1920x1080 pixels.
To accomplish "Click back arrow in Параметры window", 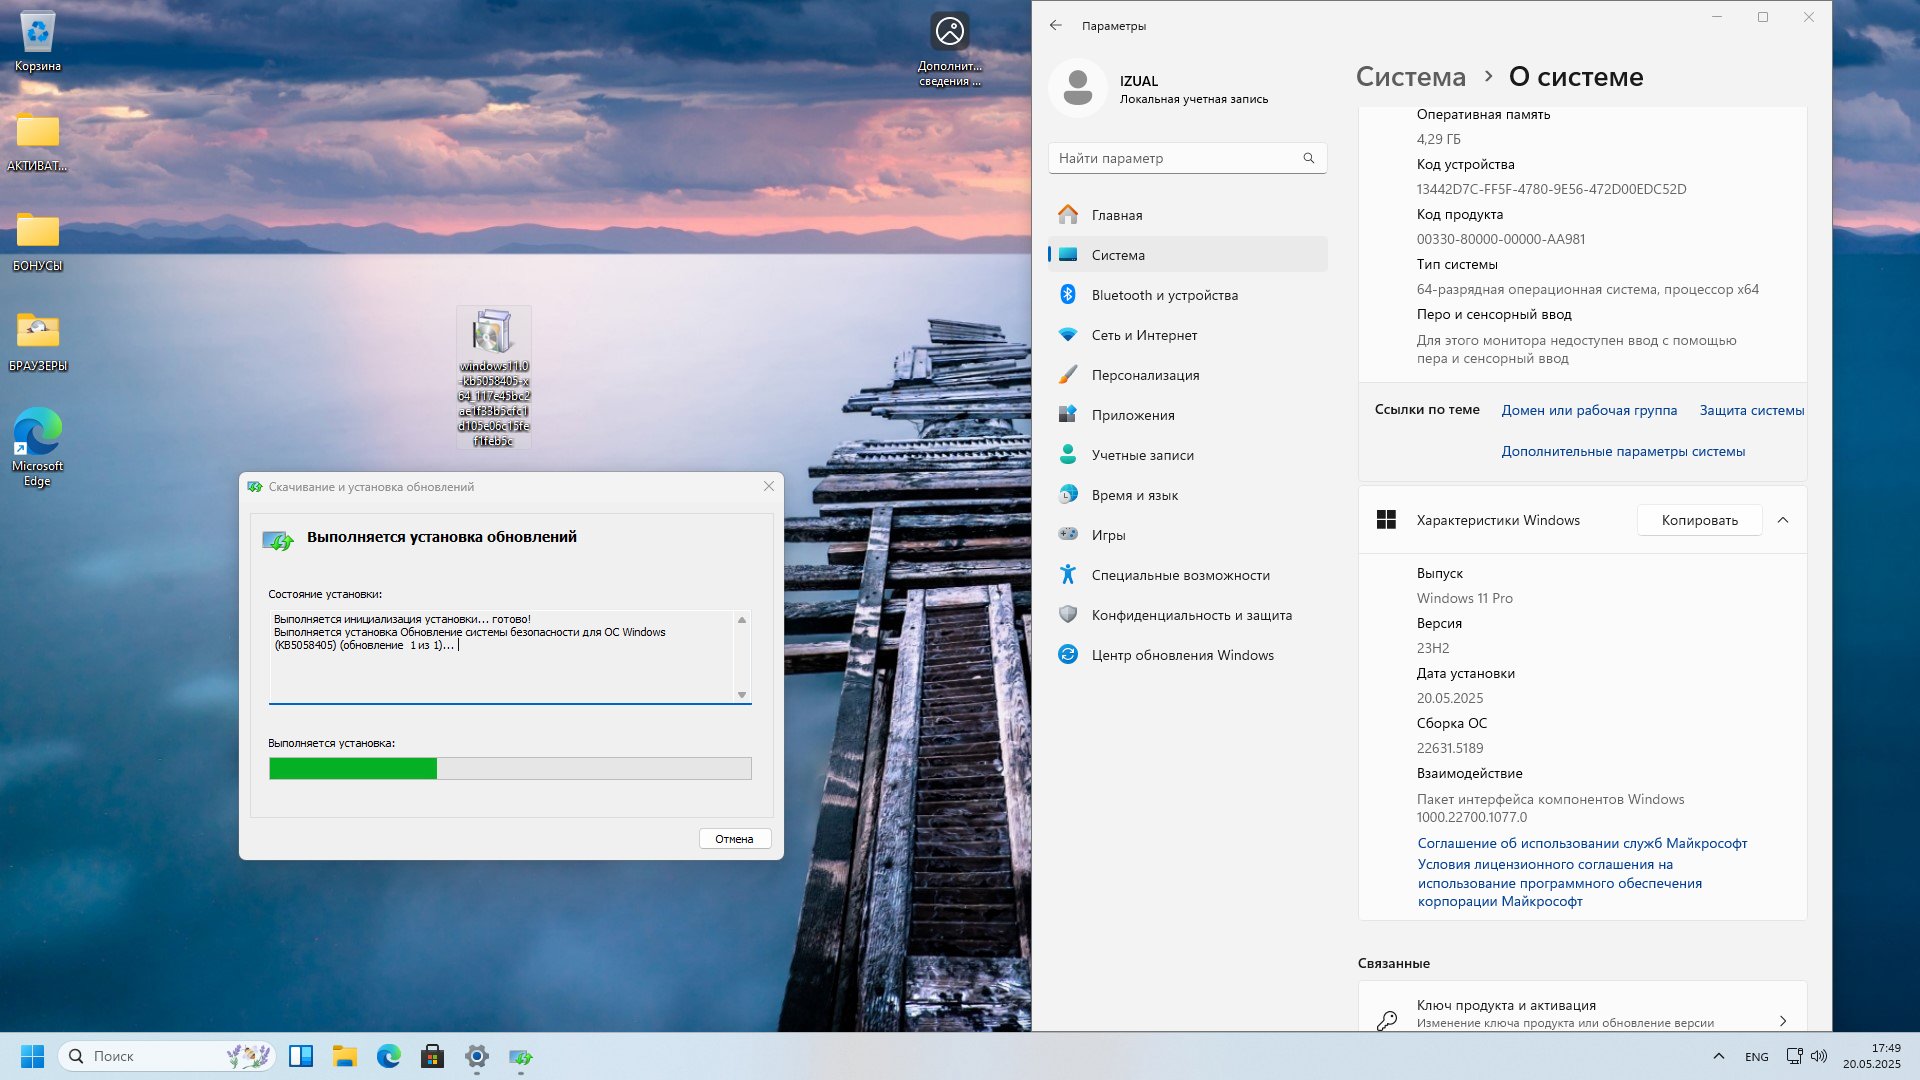I will pos(1056,25).
